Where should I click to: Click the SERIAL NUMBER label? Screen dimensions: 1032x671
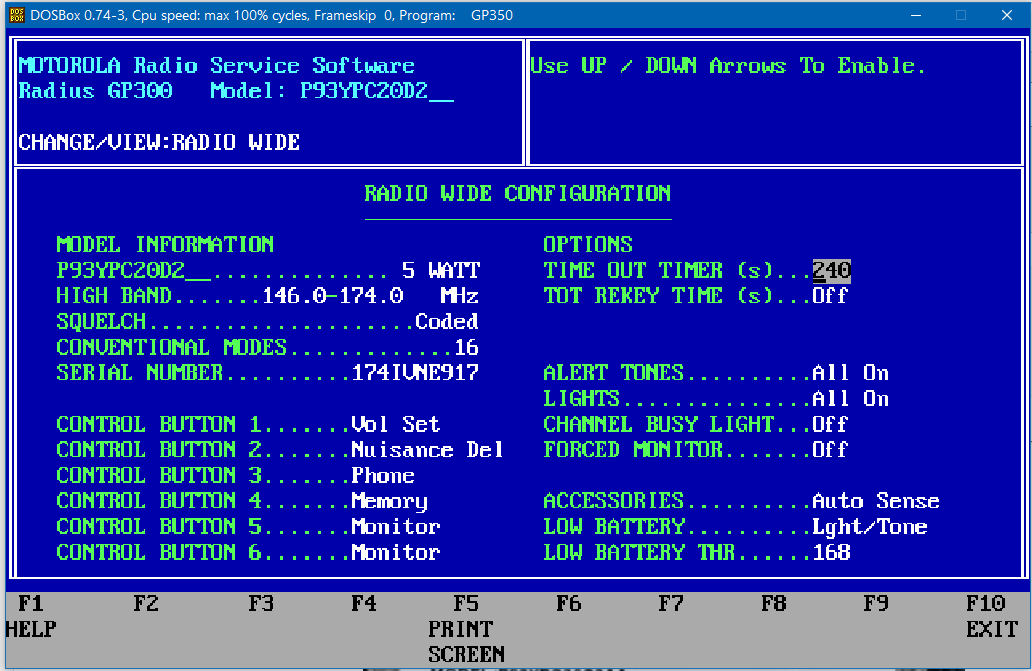[140, 373]
